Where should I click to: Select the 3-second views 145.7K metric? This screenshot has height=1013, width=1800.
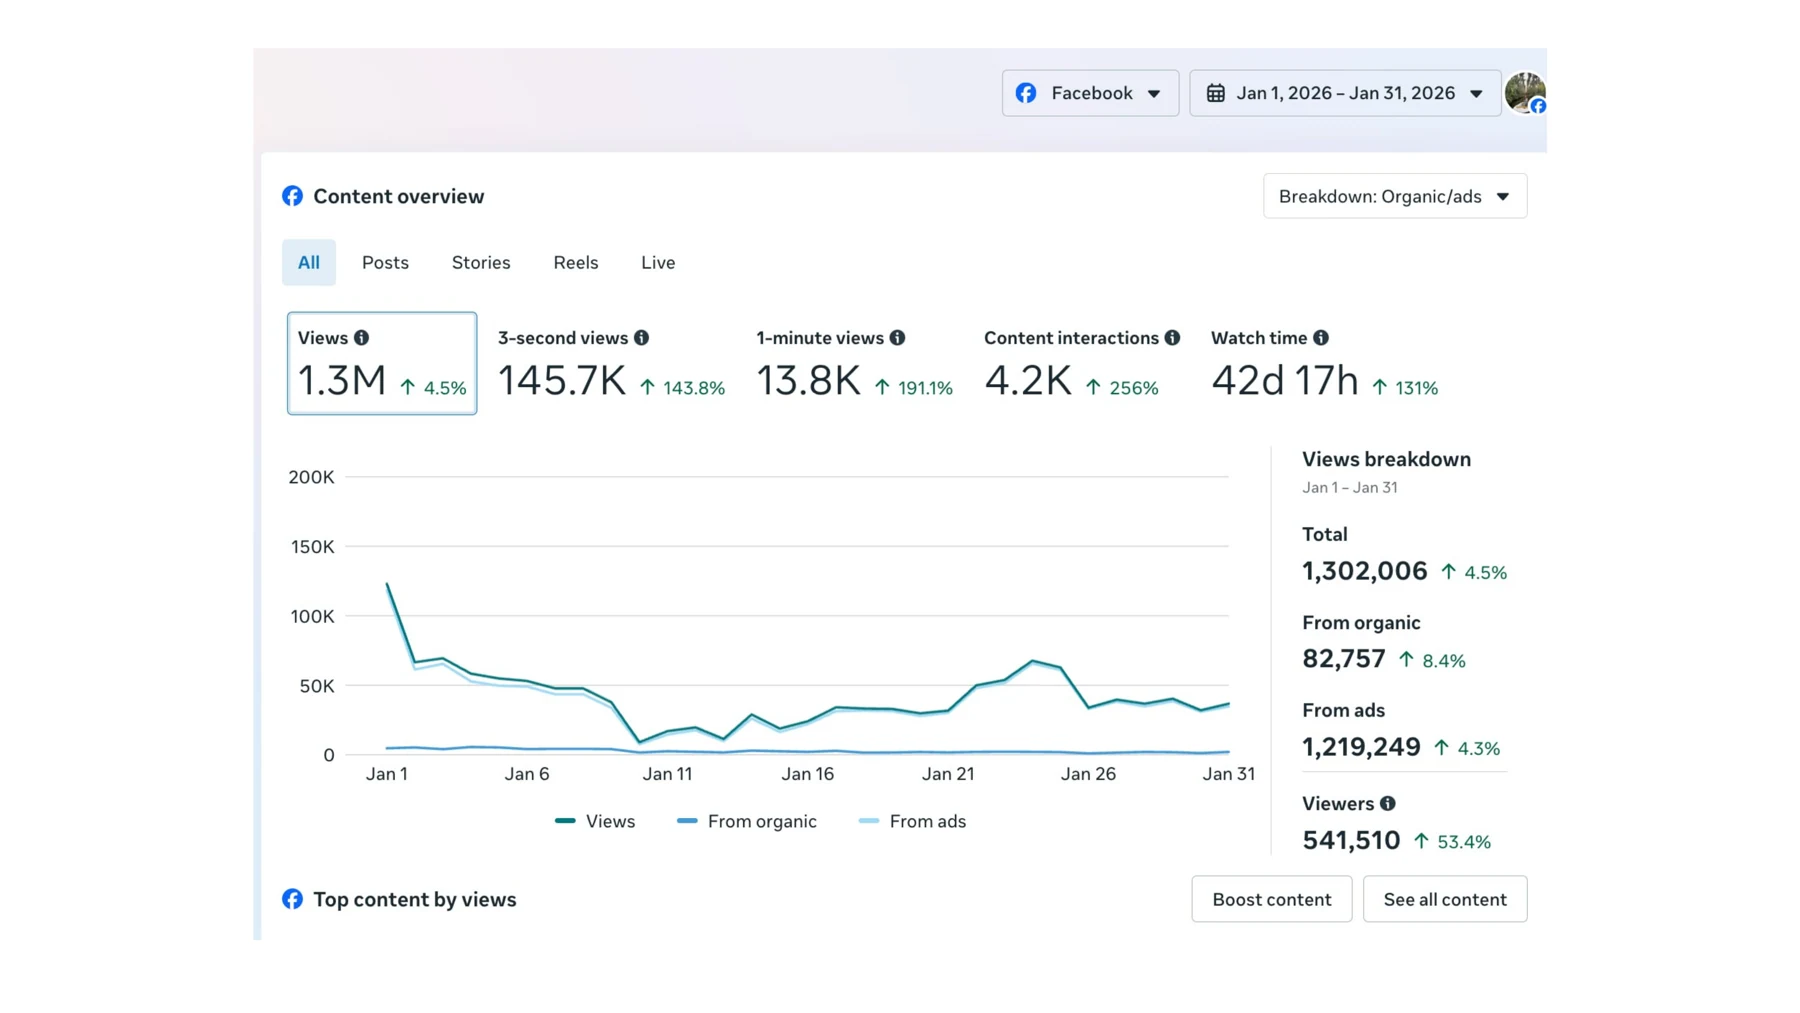point(611,365)
